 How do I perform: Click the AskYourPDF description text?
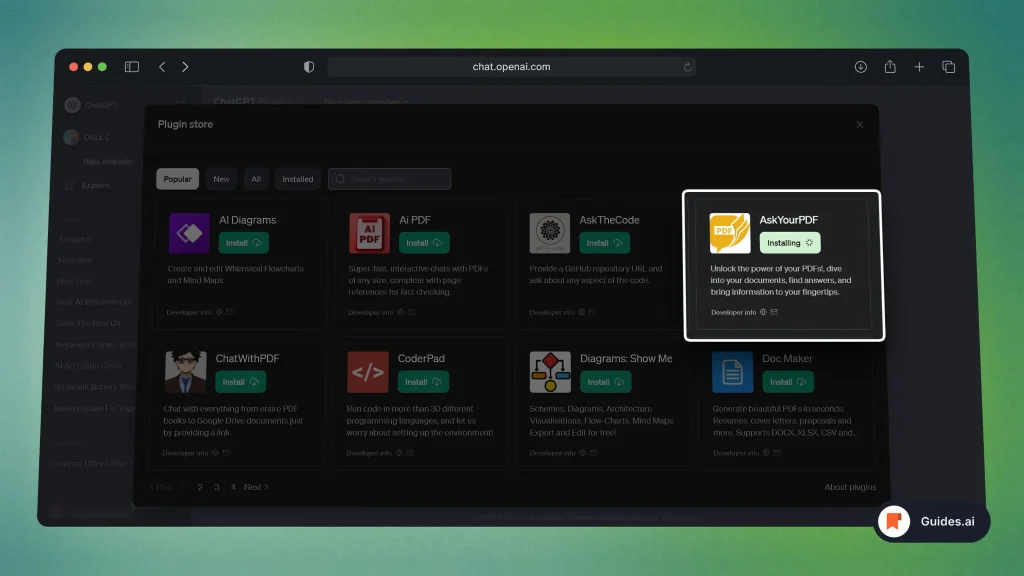click(x=781, y=280)
